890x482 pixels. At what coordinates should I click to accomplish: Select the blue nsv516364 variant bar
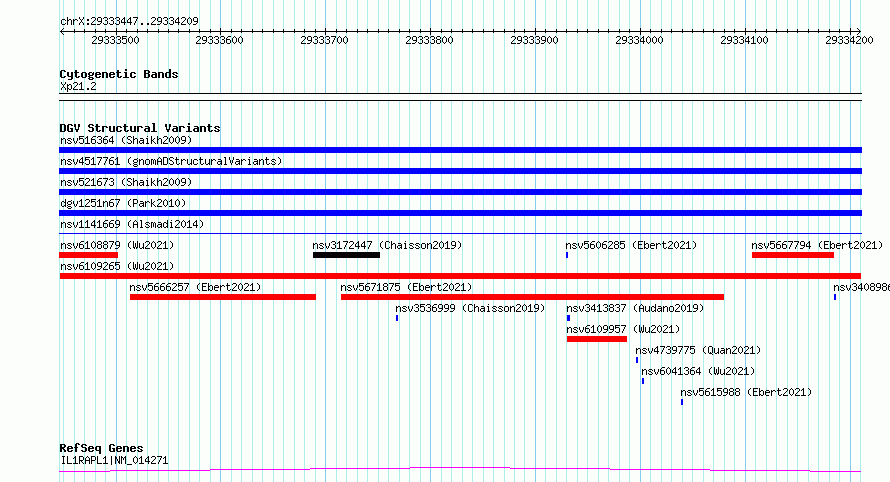coord(460,150)
